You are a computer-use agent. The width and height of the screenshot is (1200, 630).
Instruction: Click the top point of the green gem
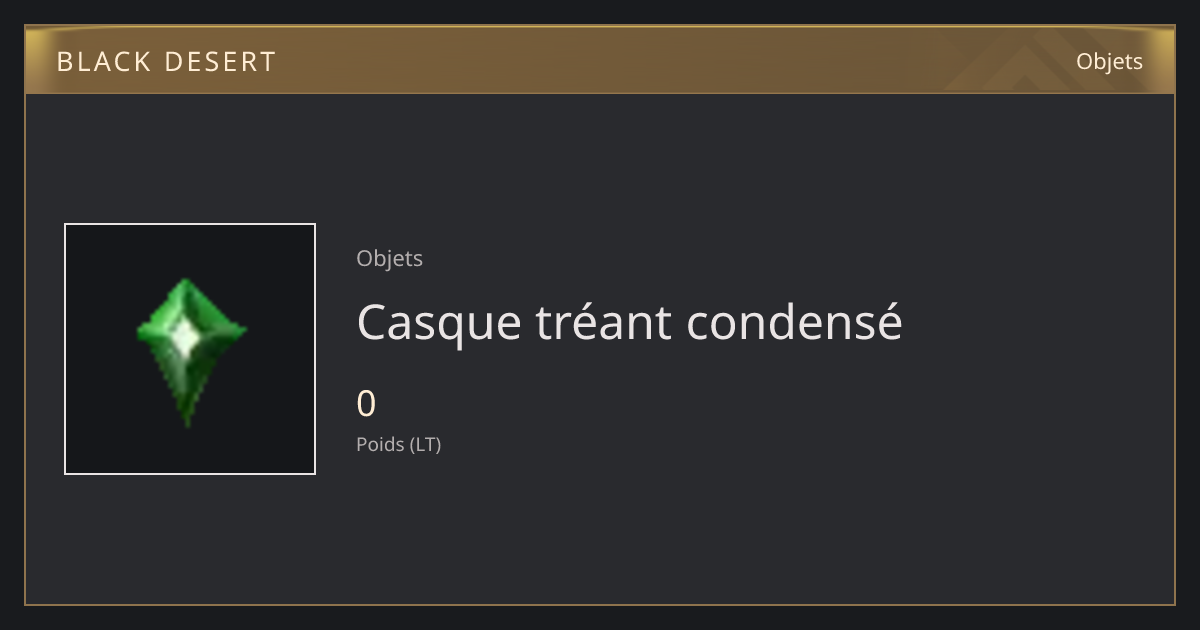pos(182,284)
